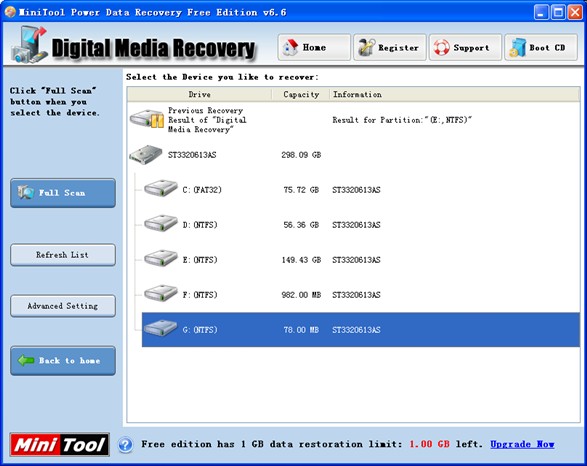
Task: Open the Register button
Action: tap(390, 48)
